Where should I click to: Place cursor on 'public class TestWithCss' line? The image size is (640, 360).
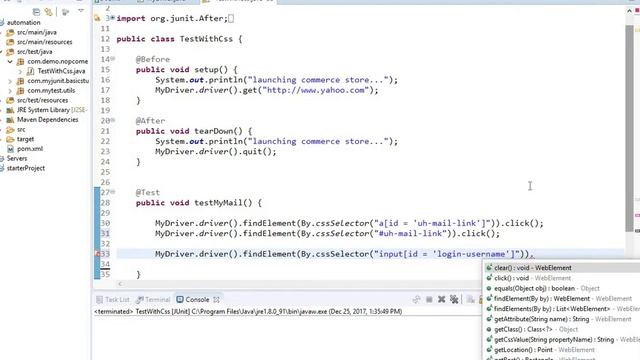pos(179,39)
